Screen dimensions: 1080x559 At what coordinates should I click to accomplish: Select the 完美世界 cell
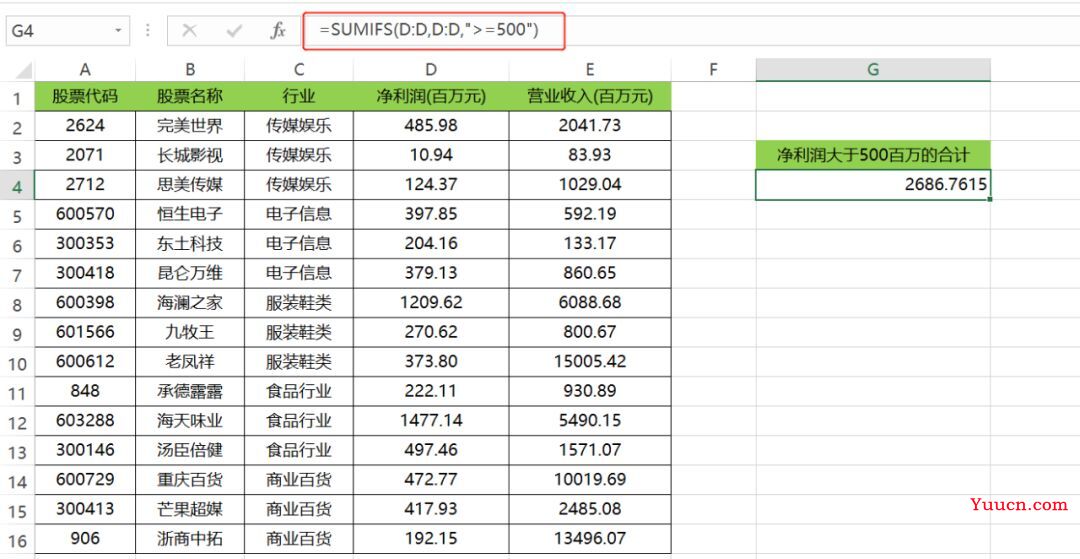tap(190, 126)
